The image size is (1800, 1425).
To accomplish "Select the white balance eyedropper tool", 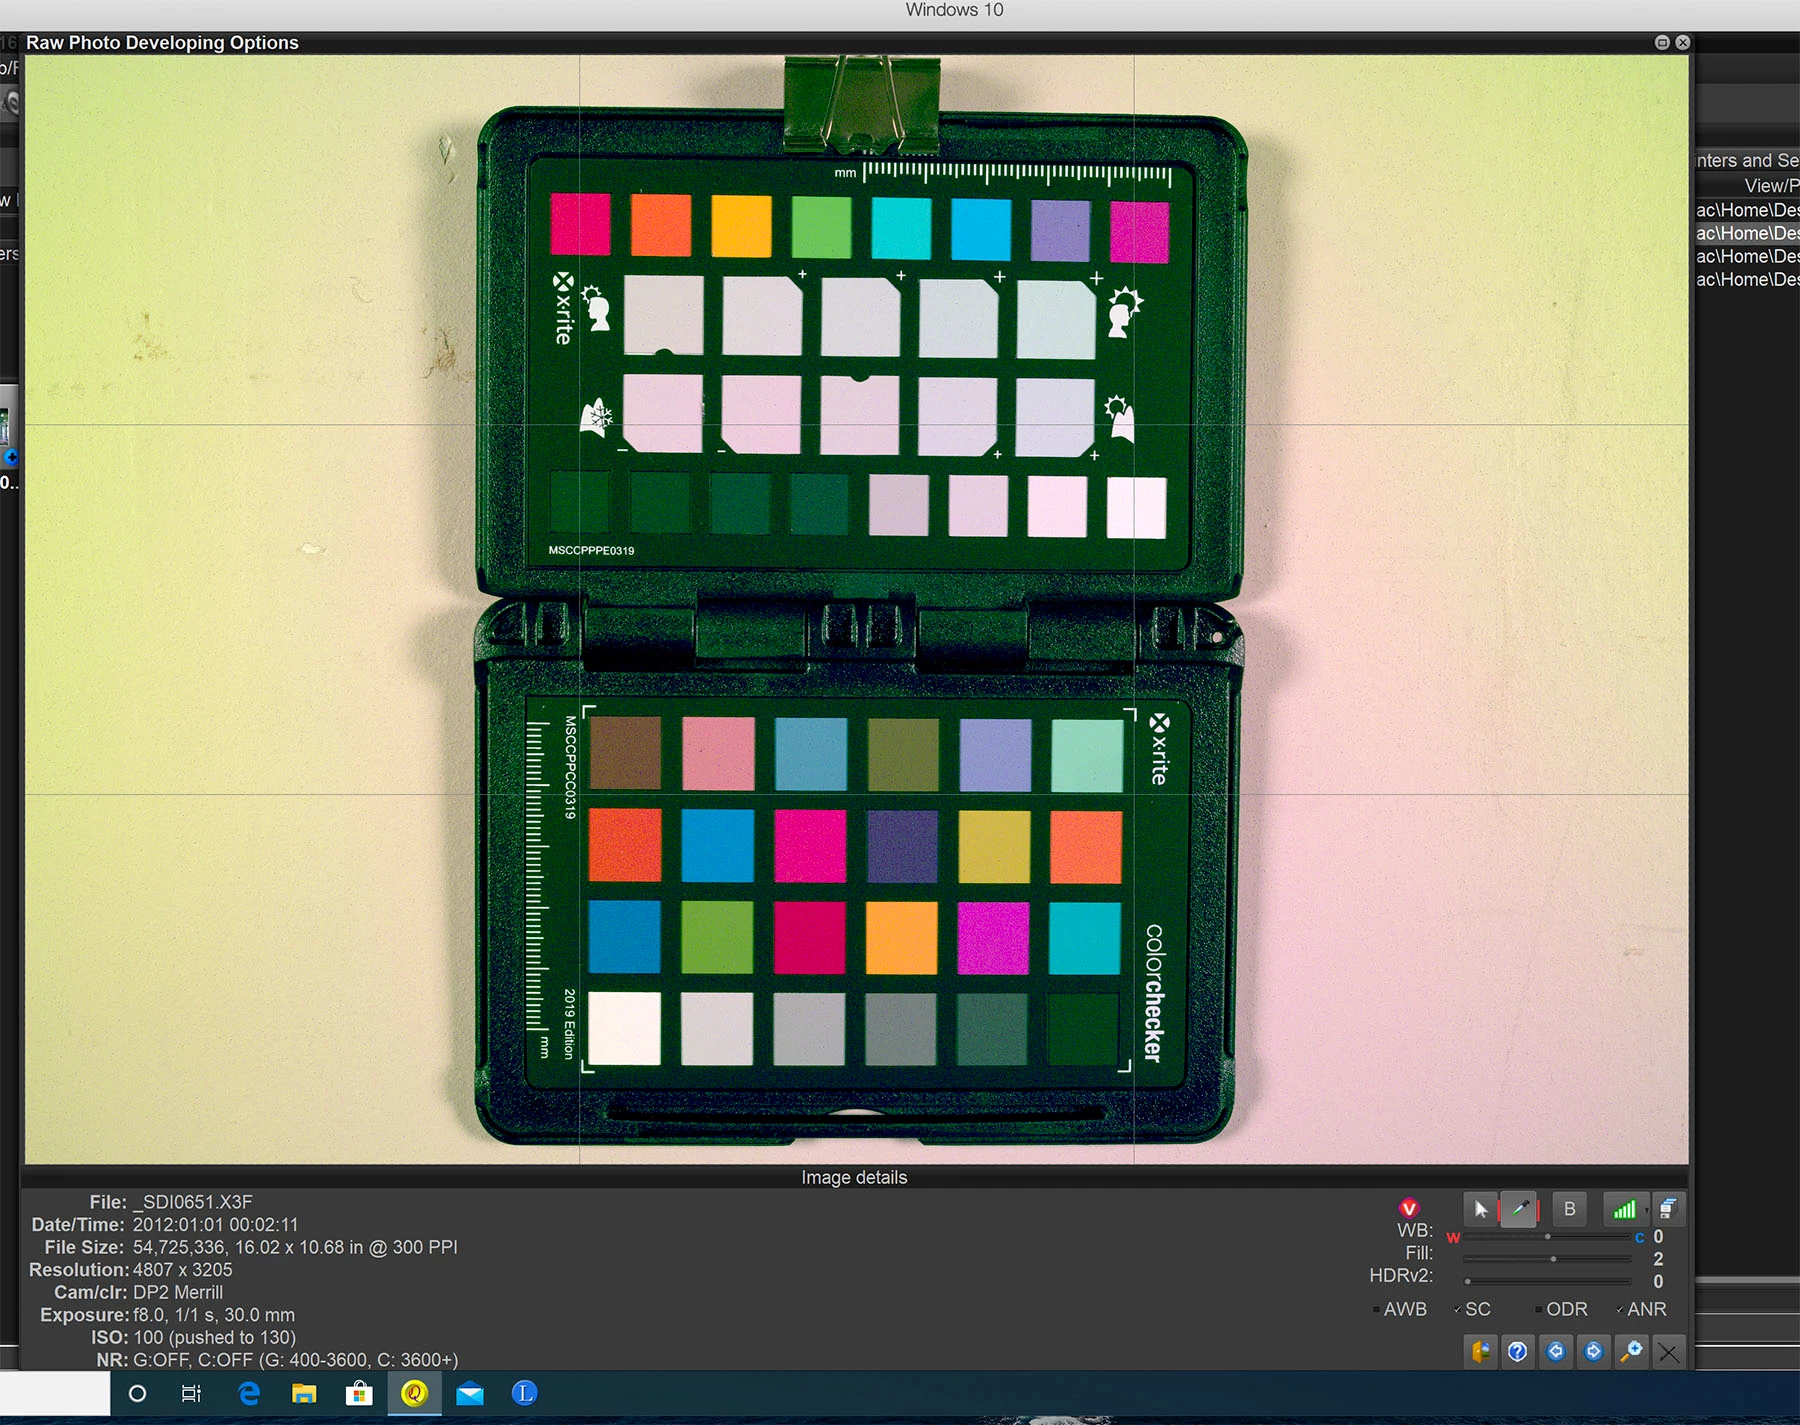I will click(x=1519, y=1209).
